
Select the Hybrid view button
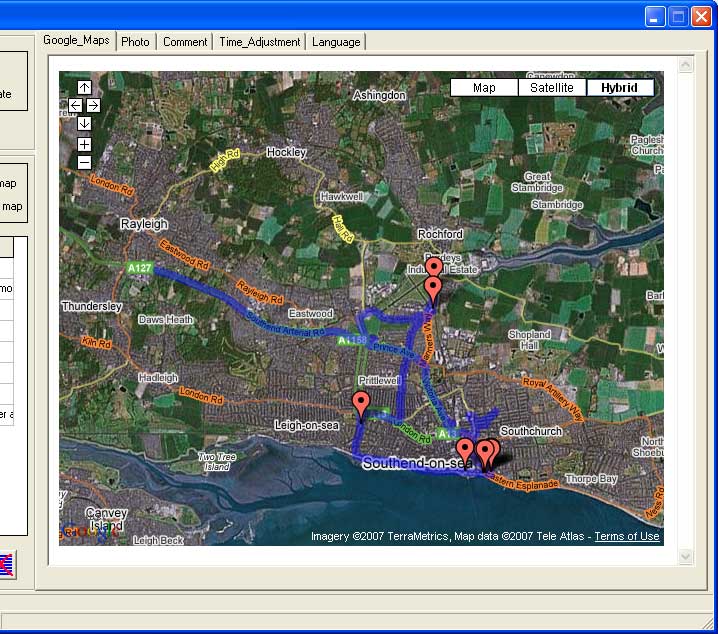pyautogui.click(x=620, y=87)
